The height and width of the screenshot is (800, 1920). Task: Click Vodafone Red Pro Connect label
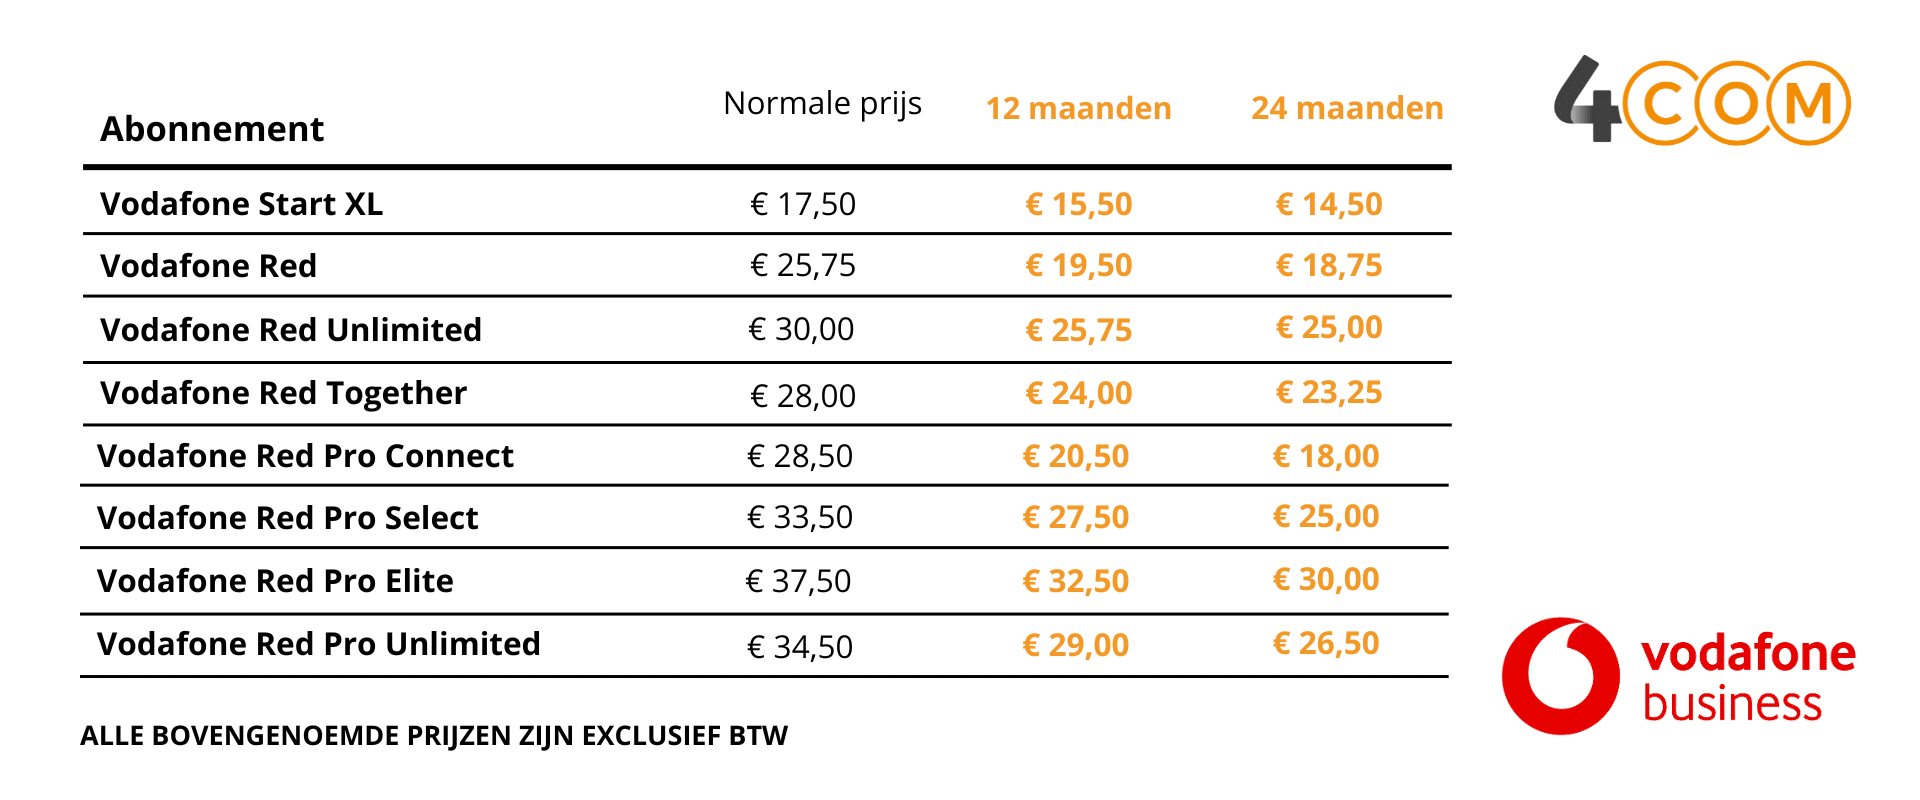tap(305, 456)
